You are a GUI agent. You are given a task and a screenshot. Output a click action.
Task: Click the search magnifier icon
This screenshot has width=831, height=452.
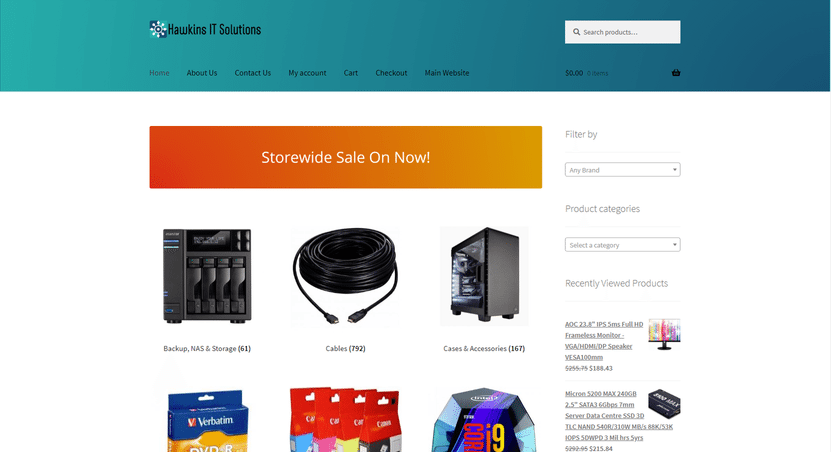pos(576,32)
